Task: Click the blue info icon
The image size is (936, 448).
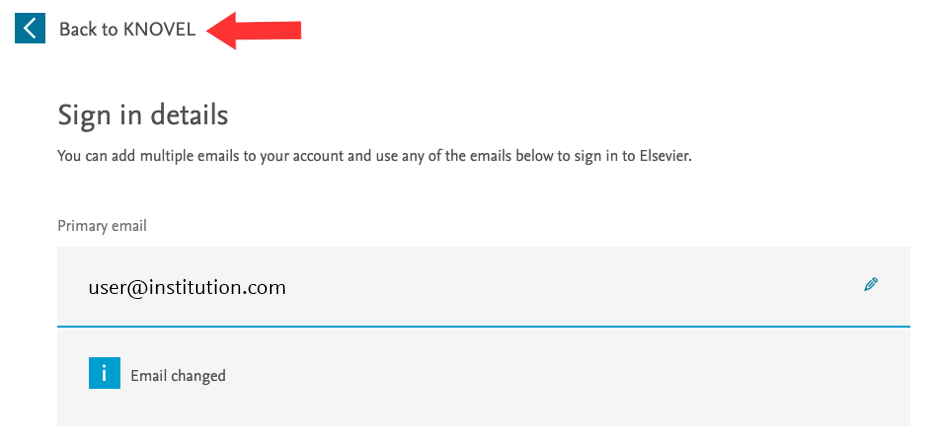Action: point(104,375)
